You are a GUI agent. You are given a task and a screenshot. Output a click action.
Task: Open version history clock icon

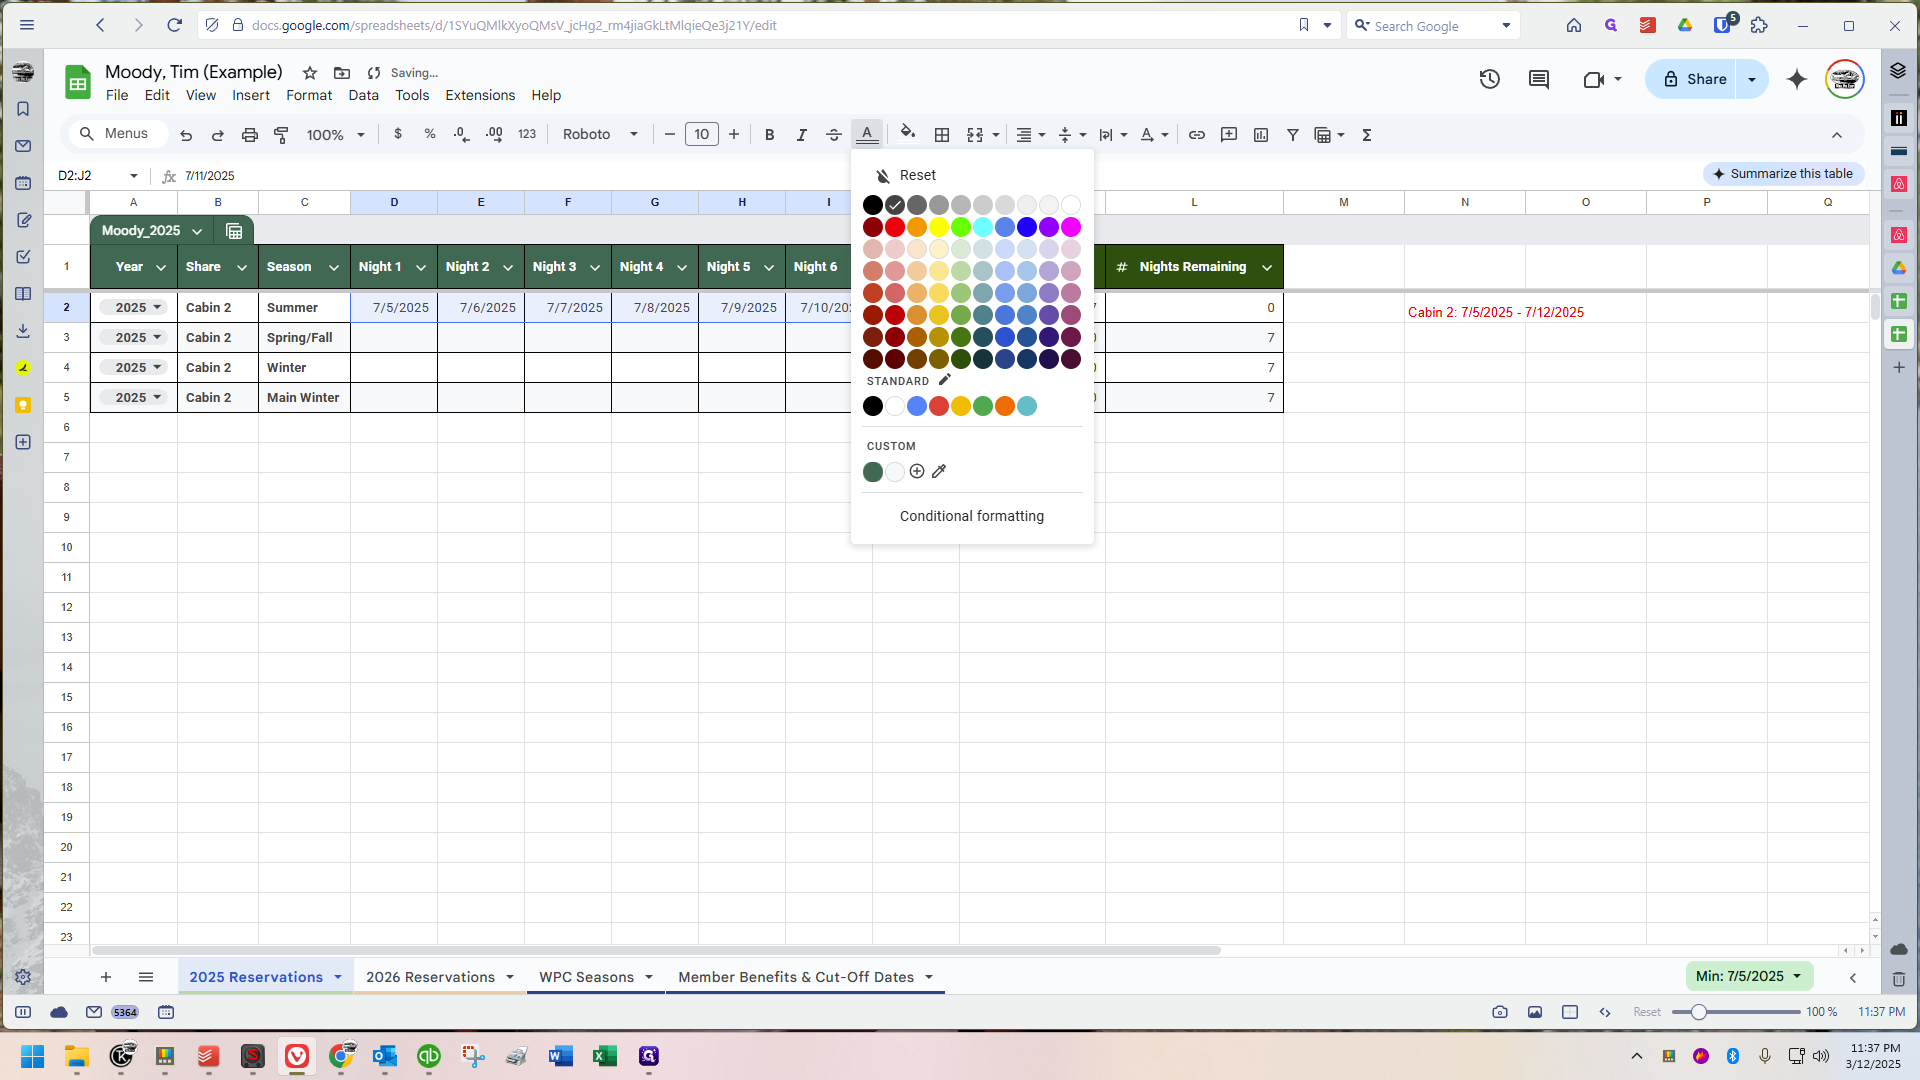(x=1489, y=79)
